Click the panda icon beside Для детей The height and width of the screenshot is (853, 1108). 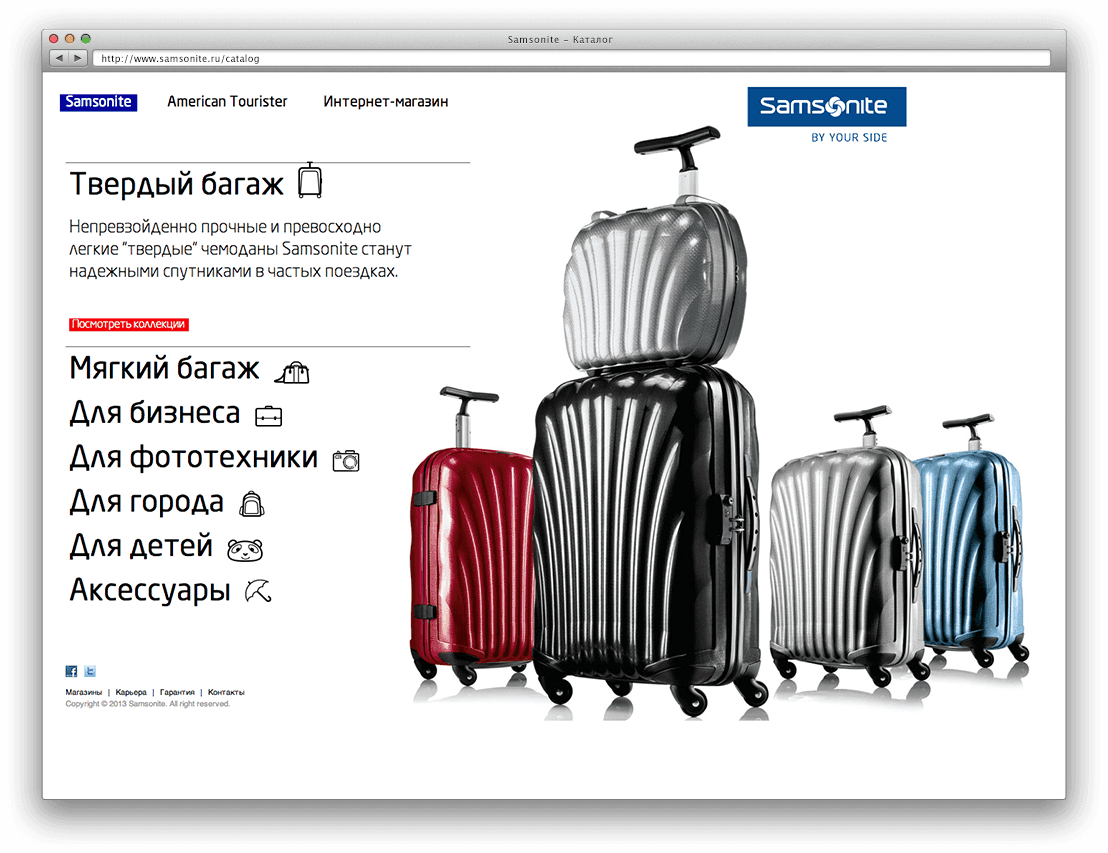click(244, 549)
